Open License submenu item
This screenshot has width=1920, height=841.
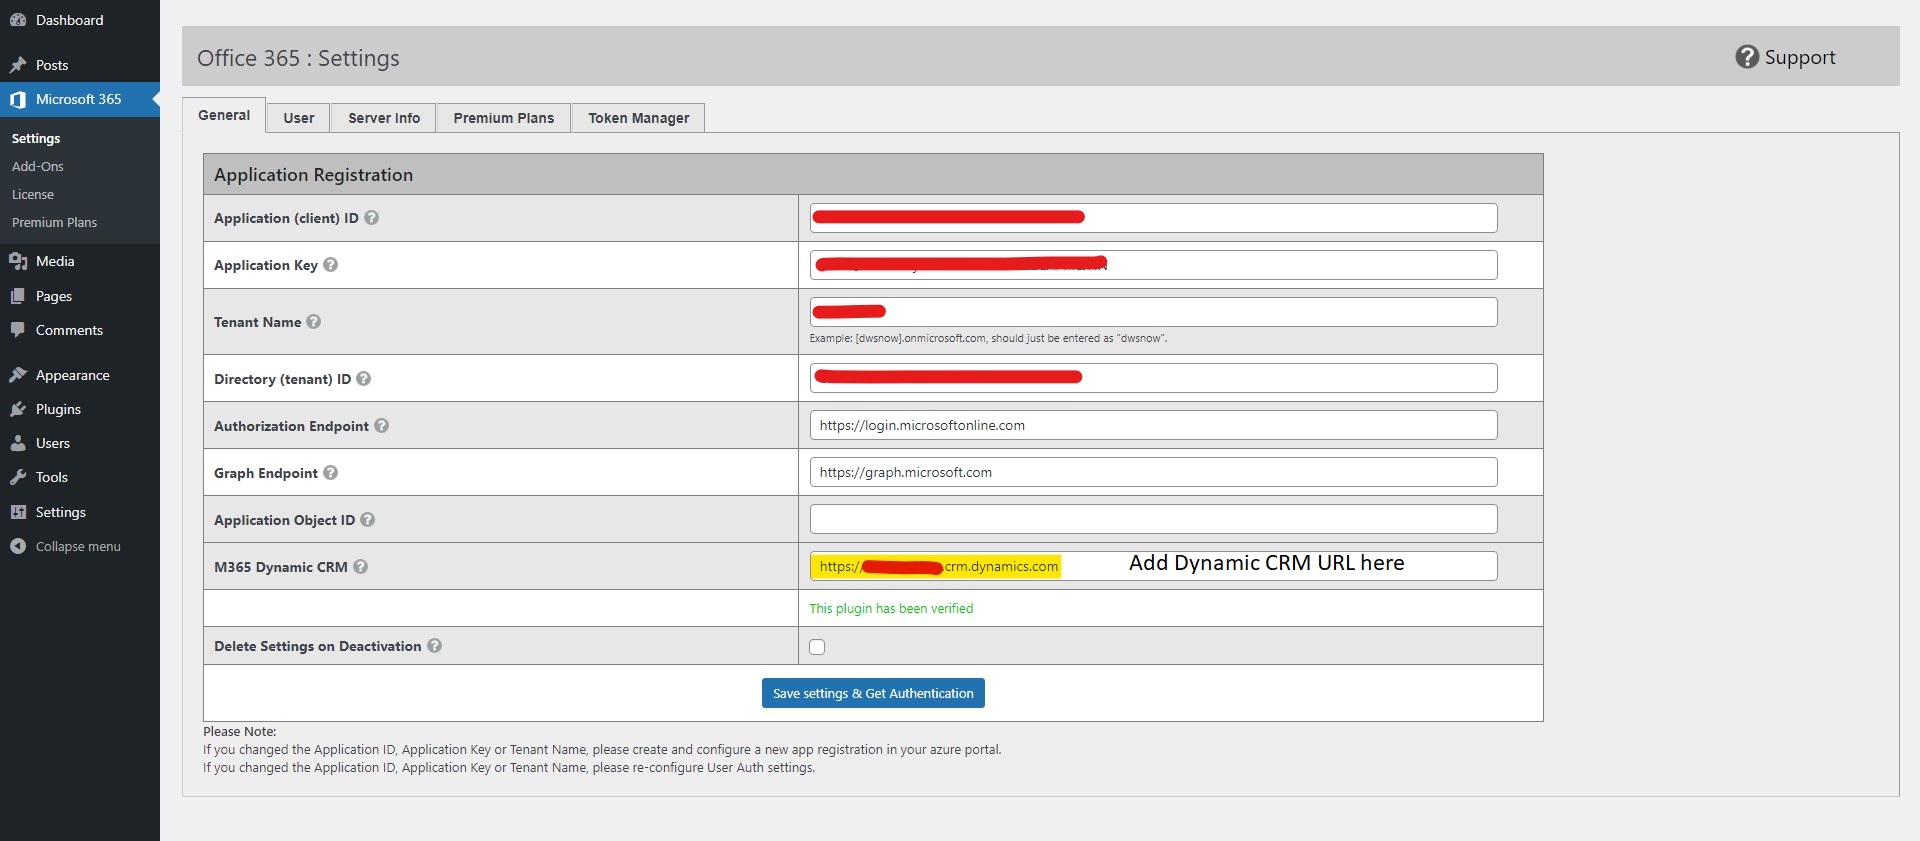tap(33, 194)
